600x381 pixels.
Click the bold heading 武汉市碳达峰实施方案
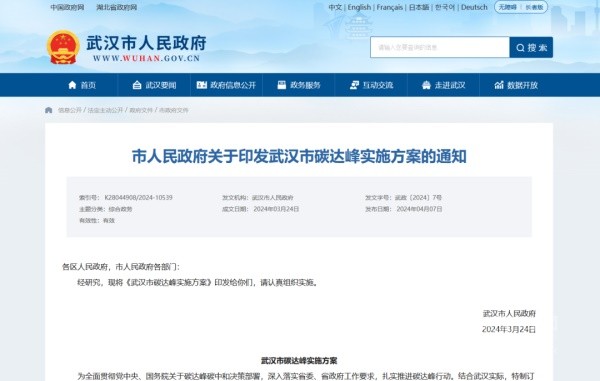(299, 361)
